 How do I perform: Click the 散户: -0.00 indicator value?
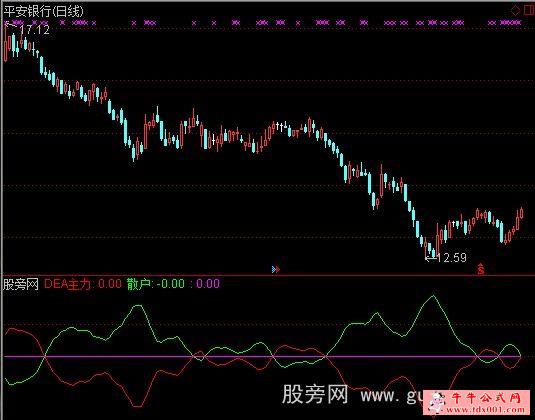tap(156, 284)
